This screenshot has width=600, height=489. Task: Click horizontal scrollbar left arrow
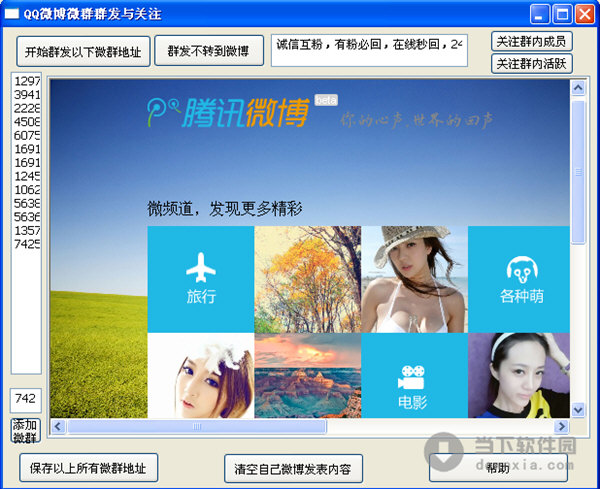click(x=58, y=426)
